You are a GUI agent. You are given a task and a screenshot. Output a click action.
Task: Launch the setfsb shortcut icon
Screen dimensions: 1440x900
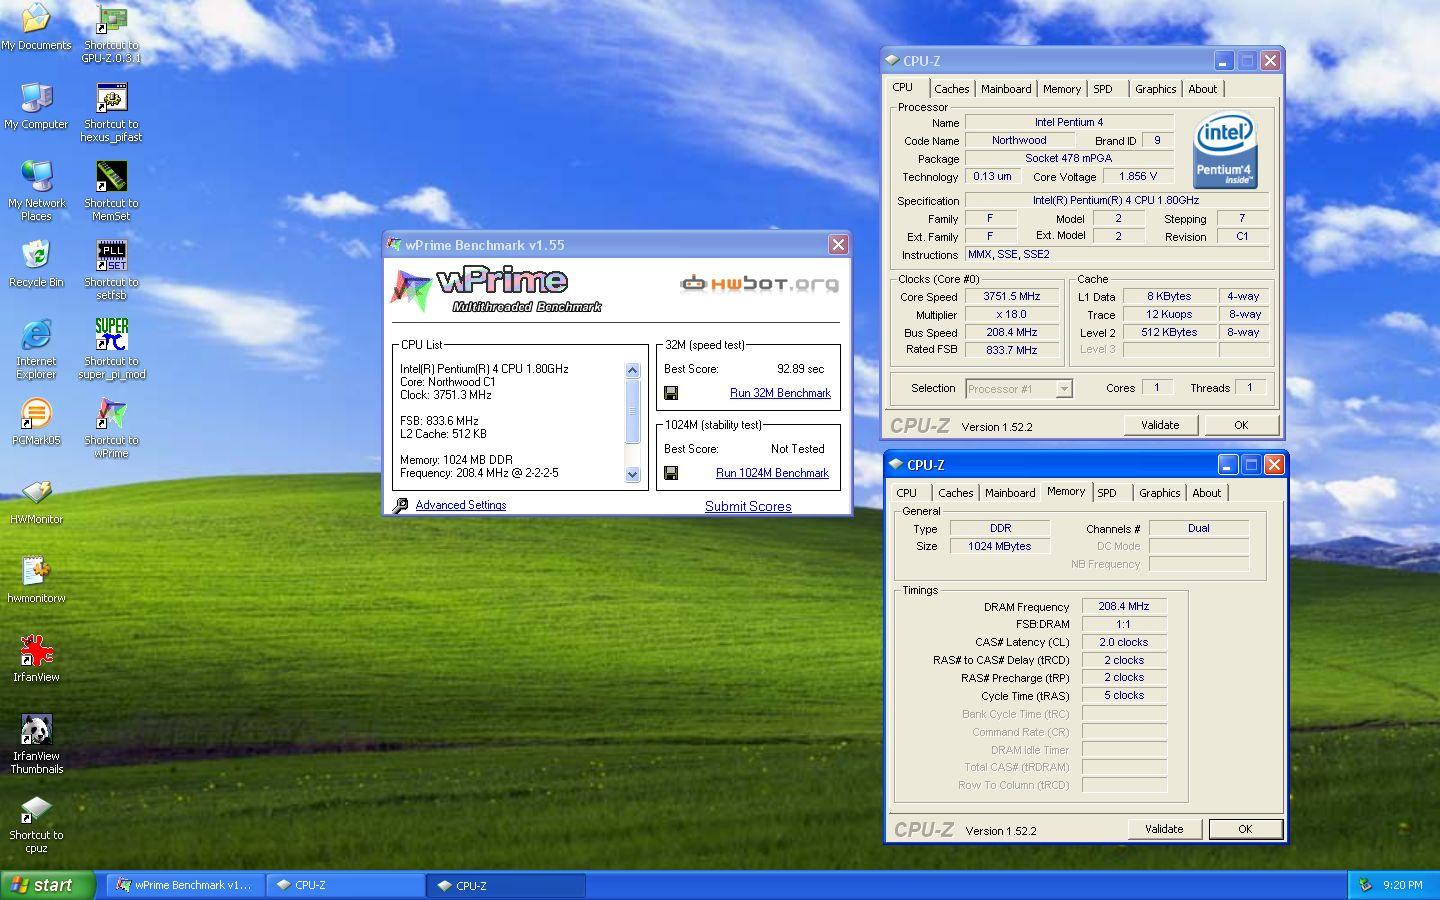[x=111, y=256]
